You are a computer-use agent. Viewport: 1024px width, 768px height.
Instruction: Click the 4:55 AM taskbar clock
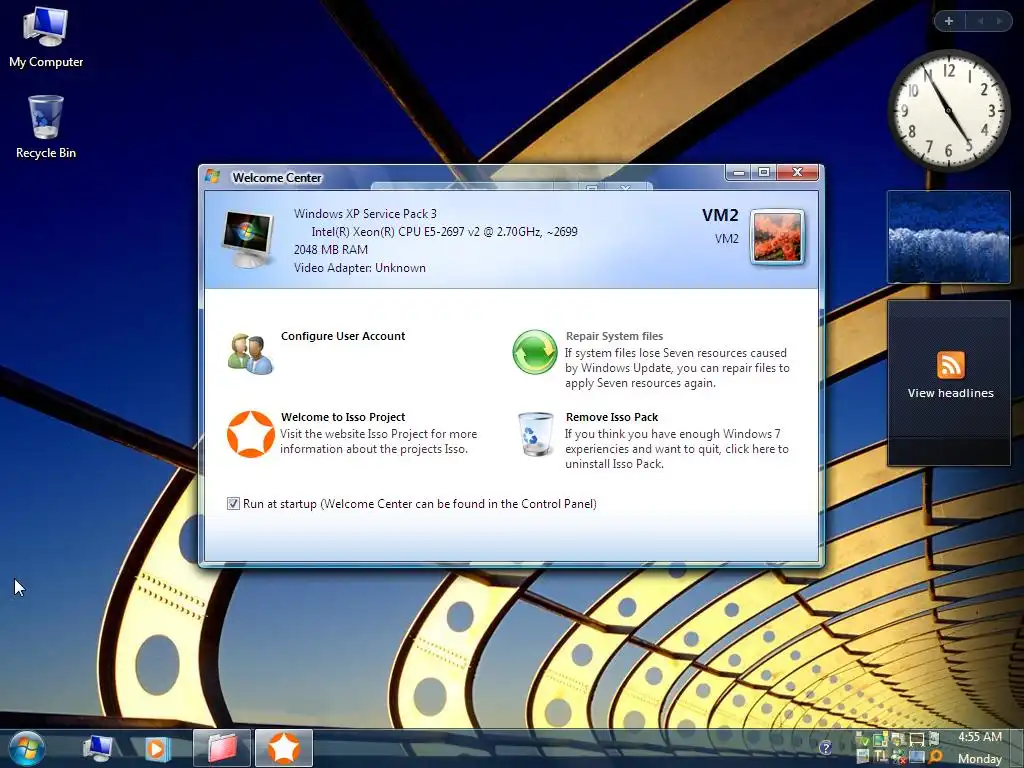pos(980,737)
